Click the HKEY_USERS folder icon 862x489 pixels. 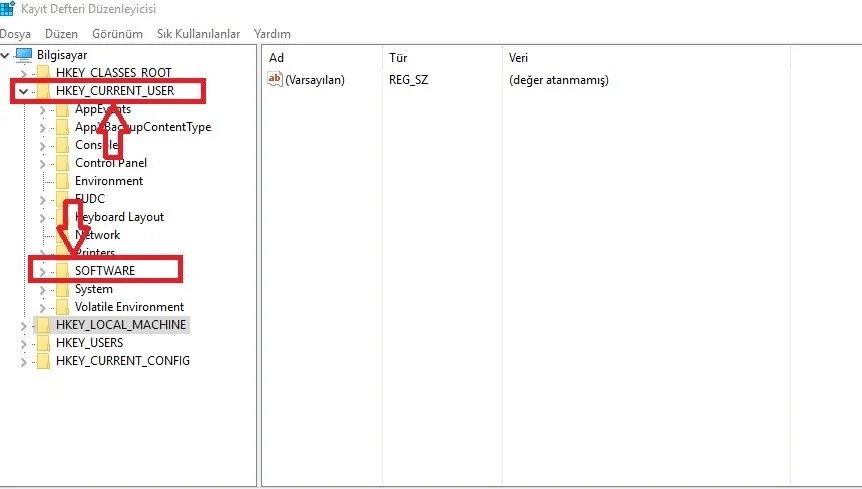click(43, 343)
